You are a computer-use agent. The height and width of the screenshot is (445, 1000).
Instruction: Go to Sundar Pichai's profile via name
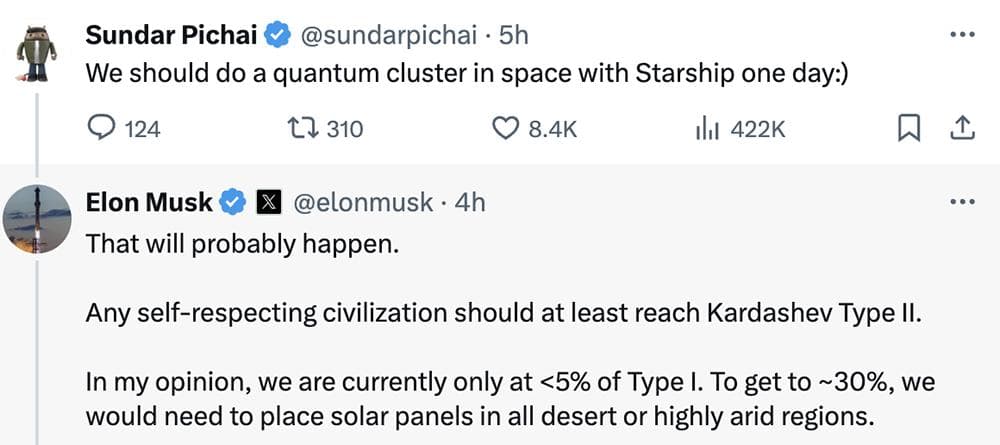coord(173,35)
